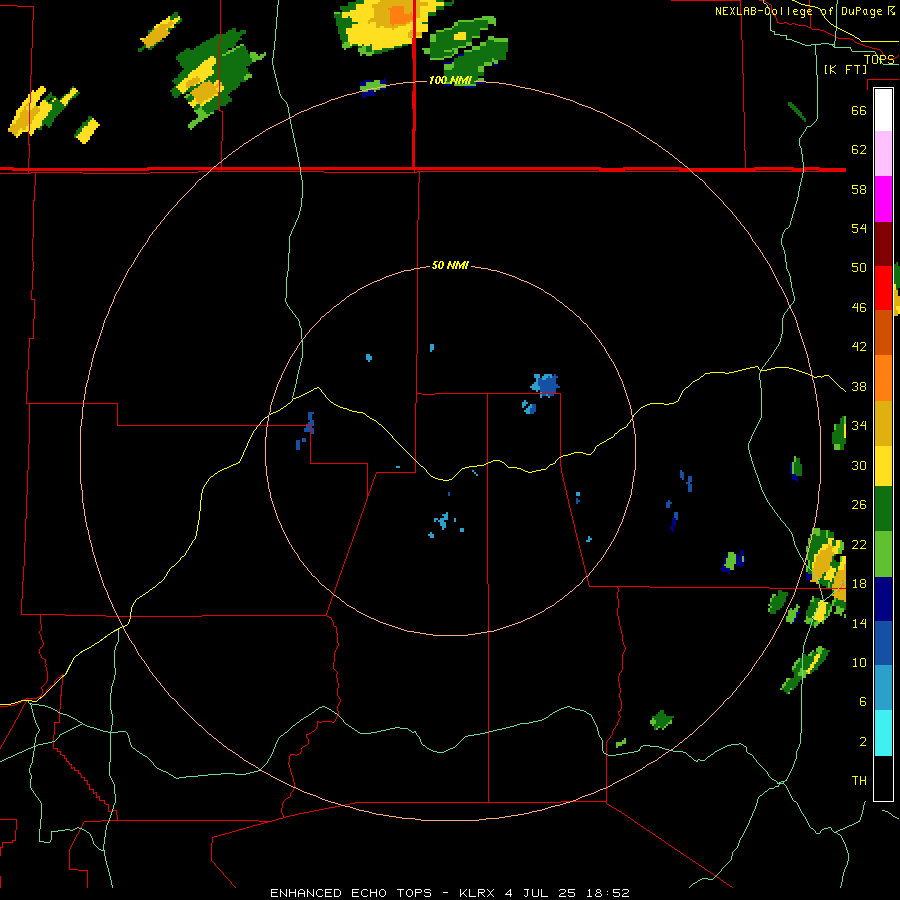Click the legend value "14"

click(x=859, y=623)
